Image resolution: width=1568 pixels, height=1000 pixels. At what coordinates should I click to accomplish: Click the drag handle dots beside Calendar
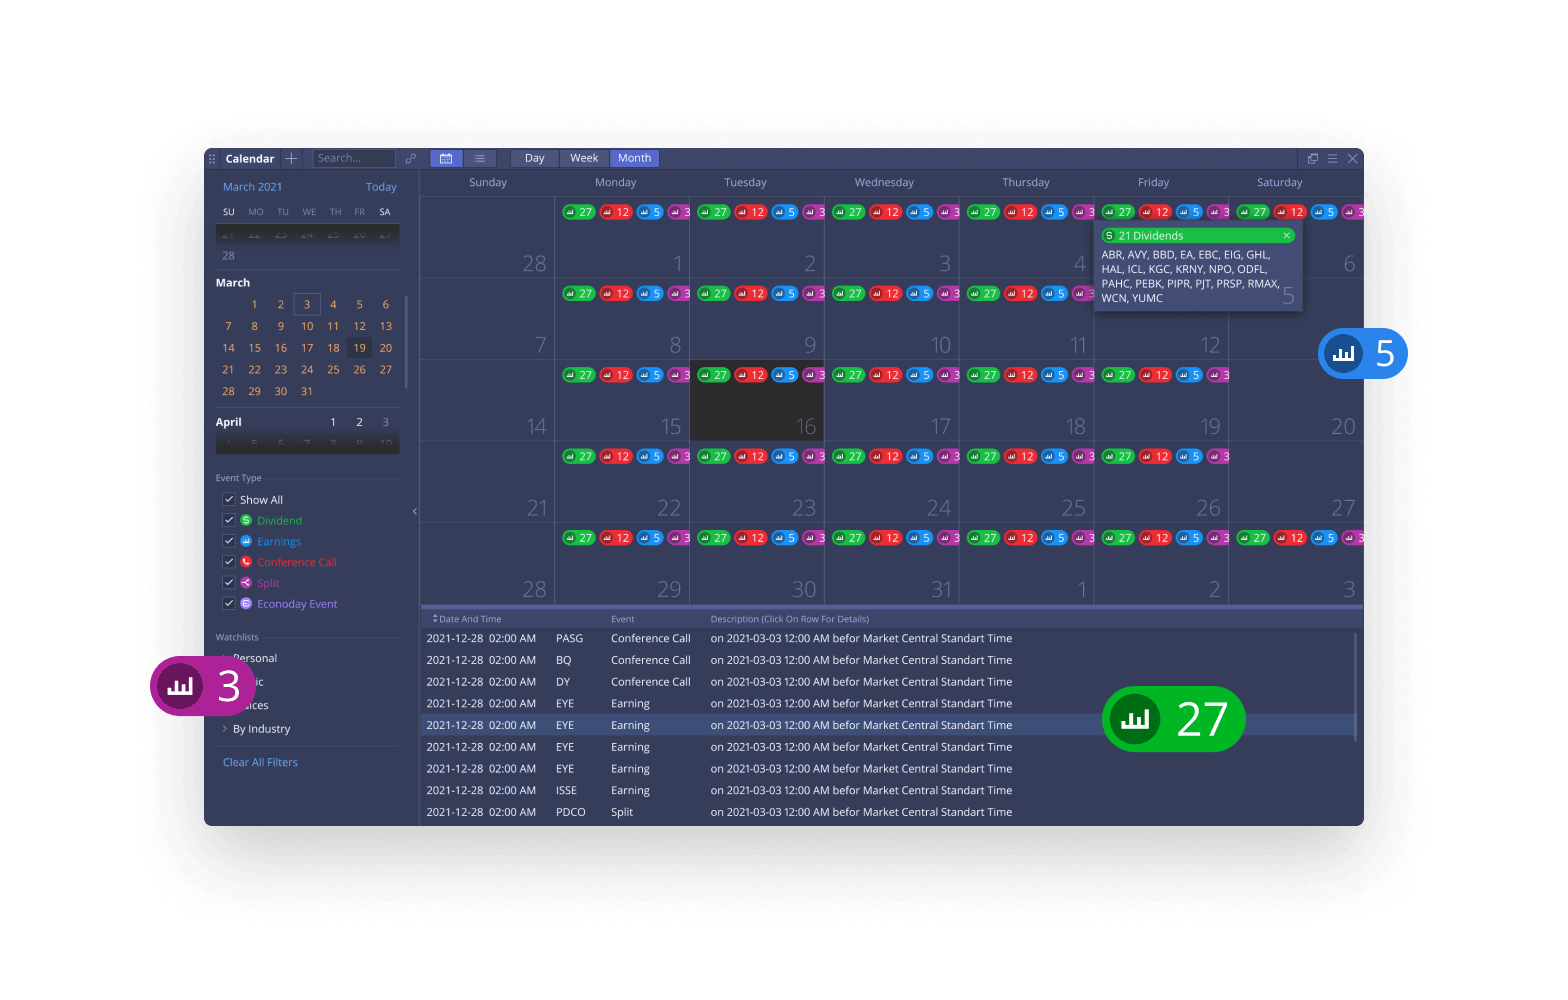[212, 158]
